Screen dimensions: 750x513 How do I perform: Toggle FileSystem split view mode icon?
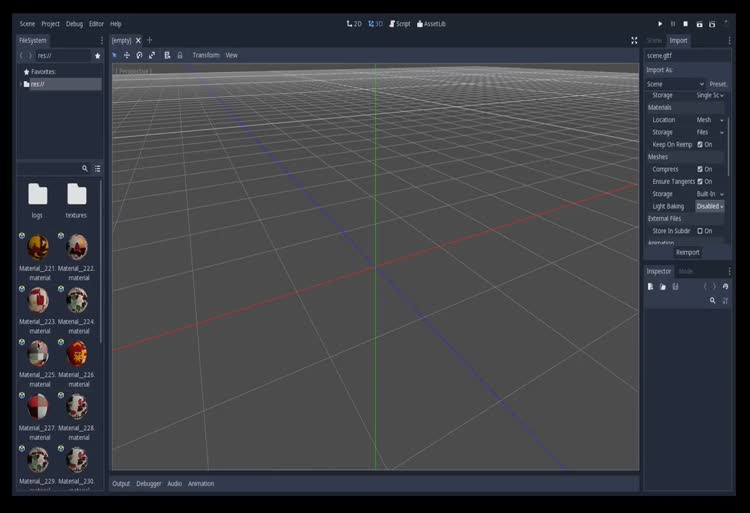pyautogui.click(x=97, y=169)
